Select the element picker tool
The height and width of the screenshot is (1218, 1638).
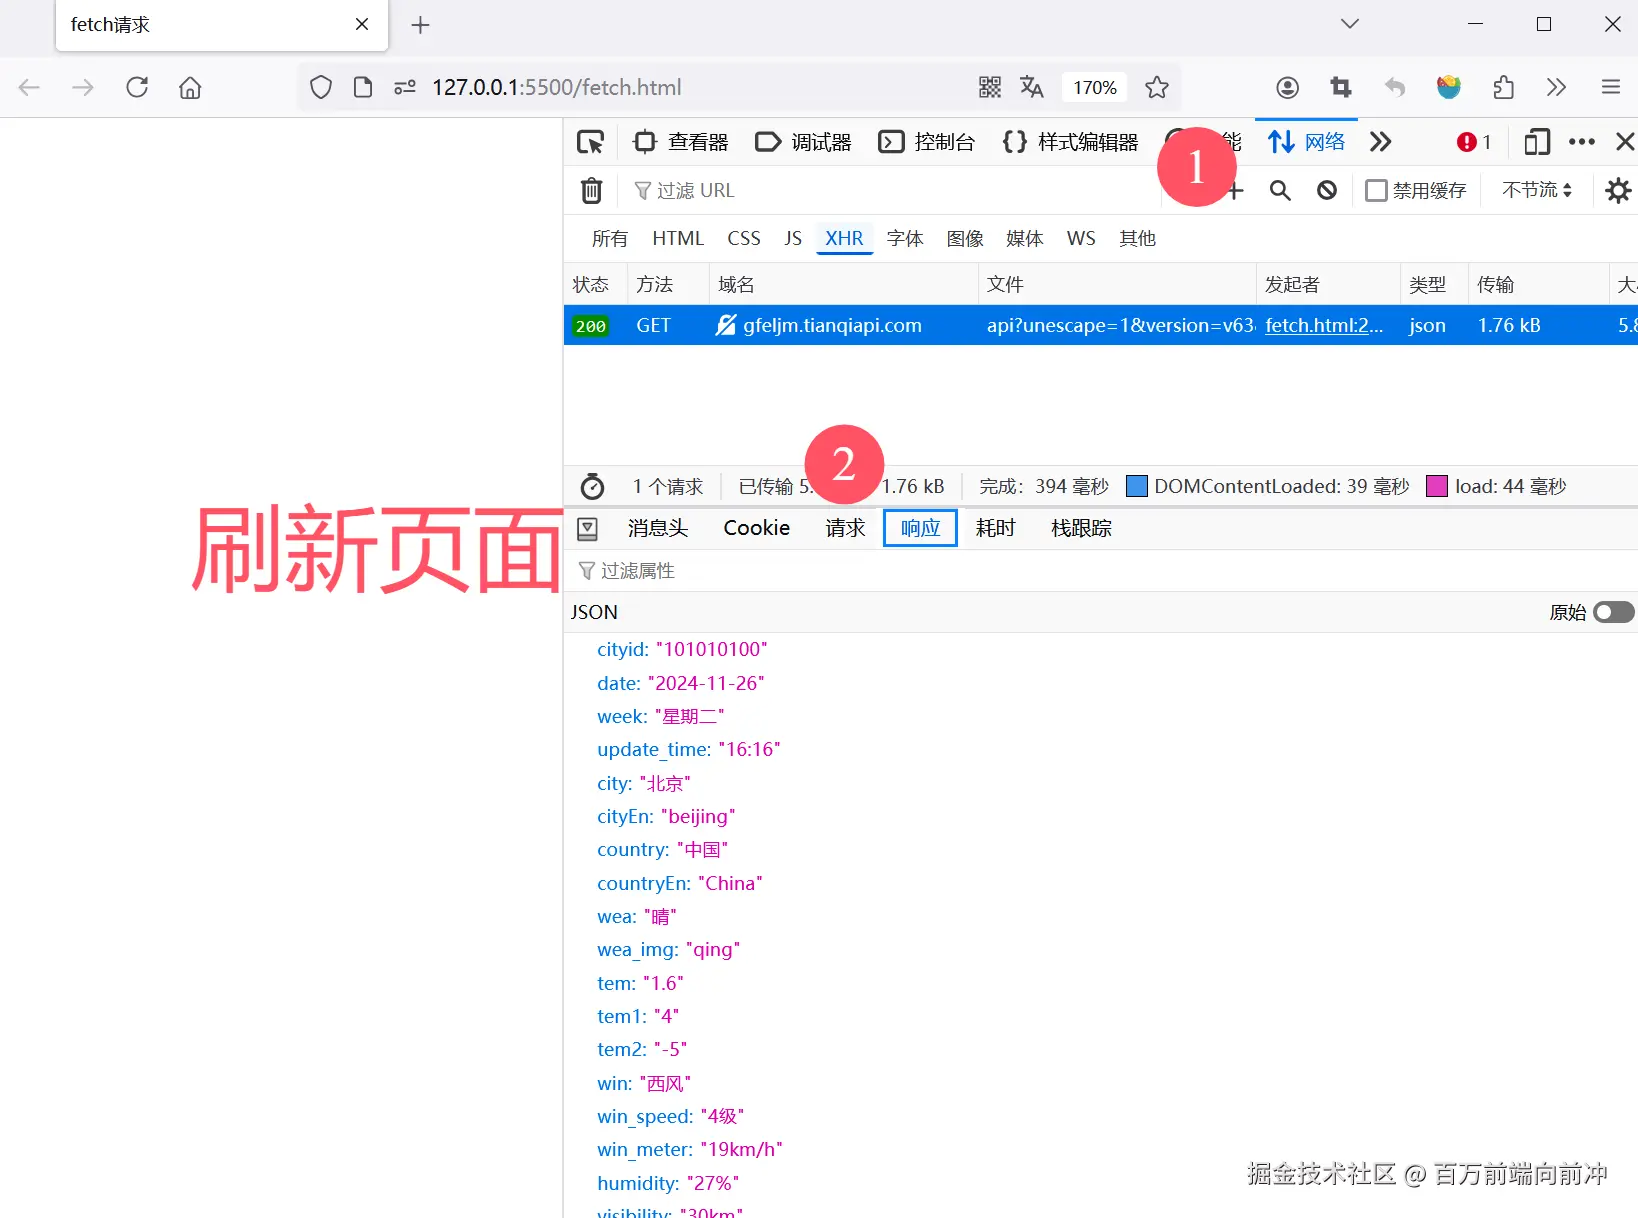(591, 141)
